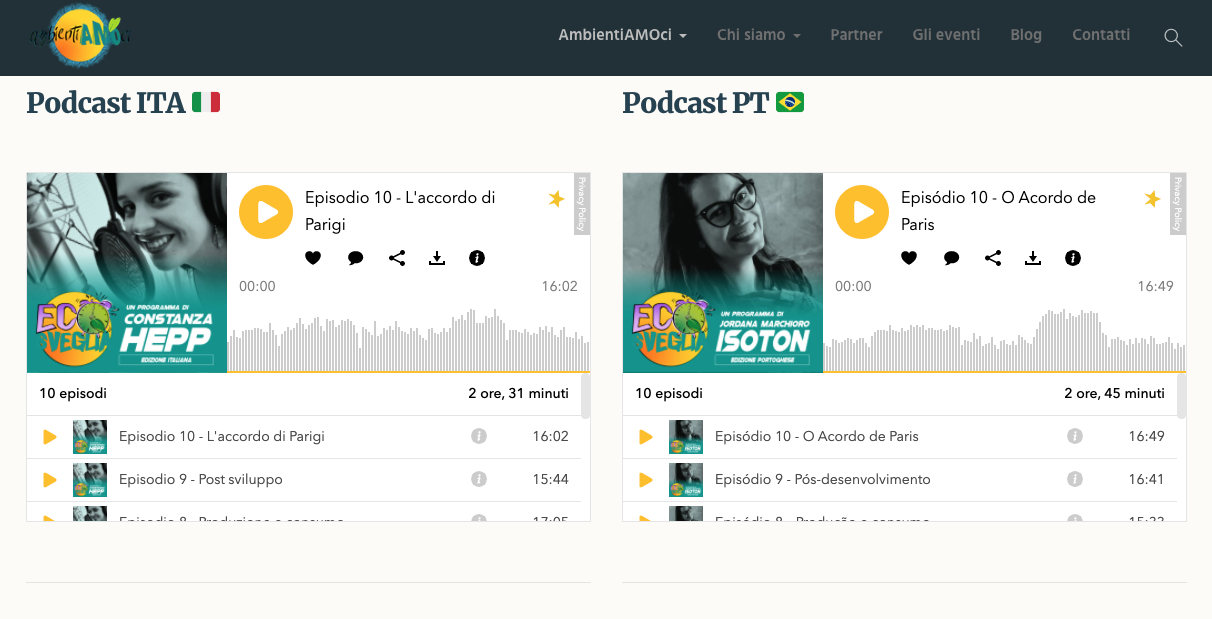
Task: Open the Partner menu item
Action: (x=856, y=35)
